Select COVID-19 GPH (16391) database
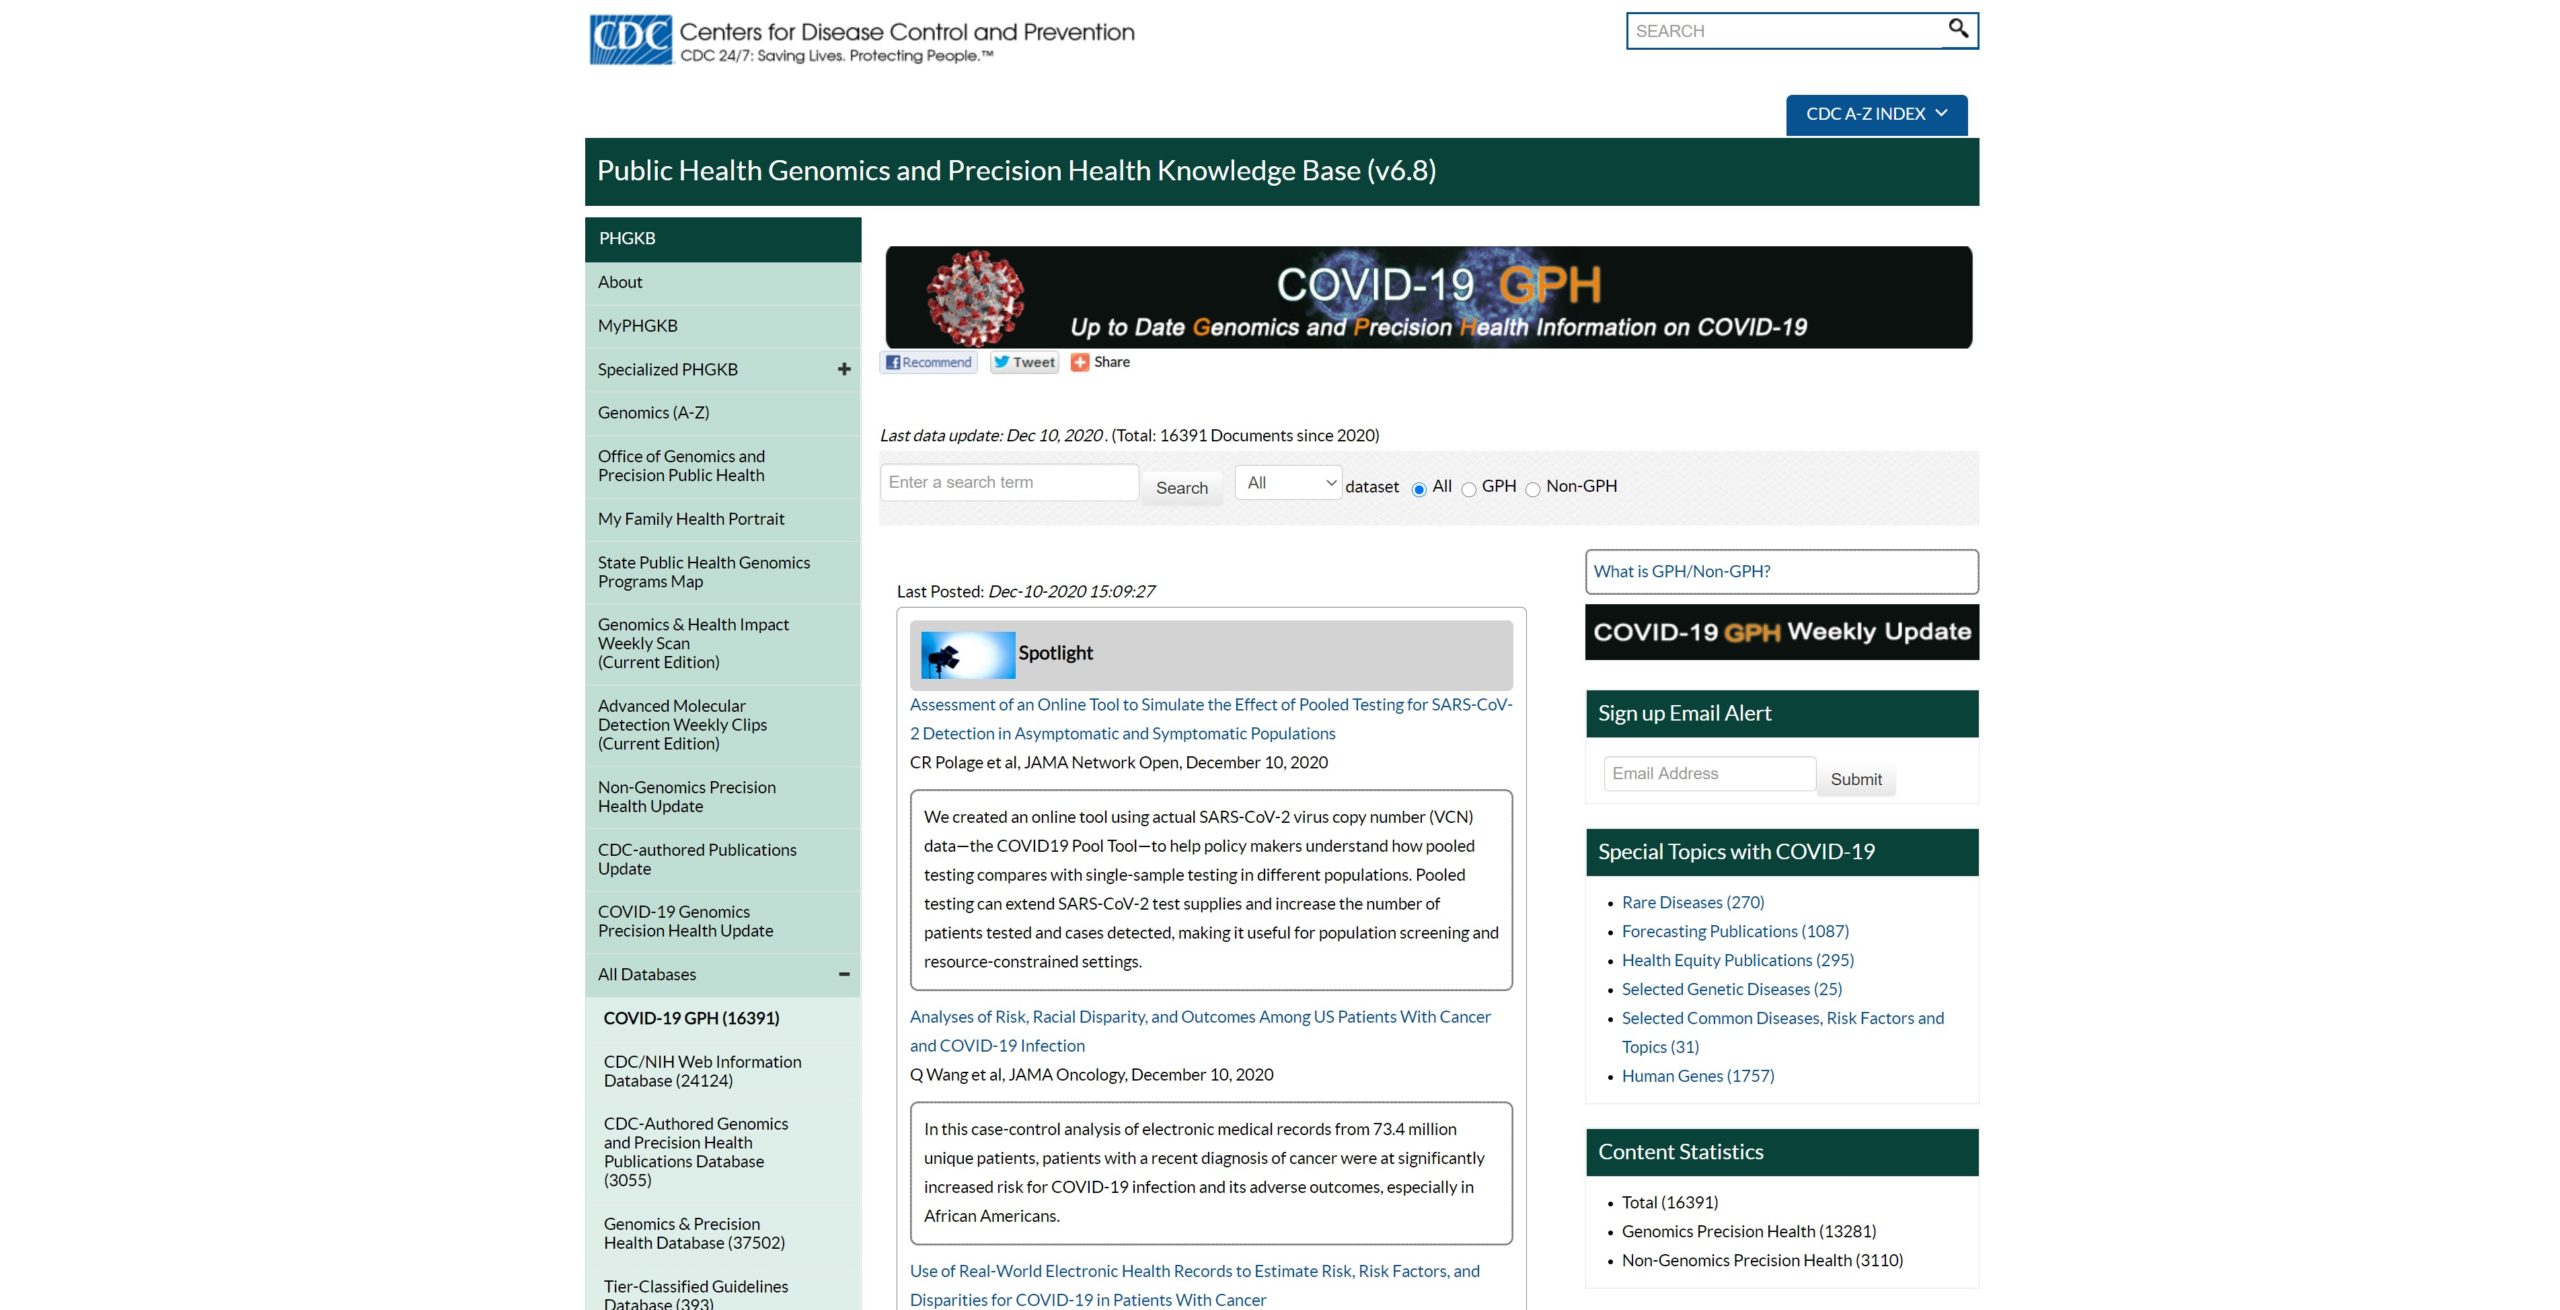2560x1310 pixels. pos(723,1018)
